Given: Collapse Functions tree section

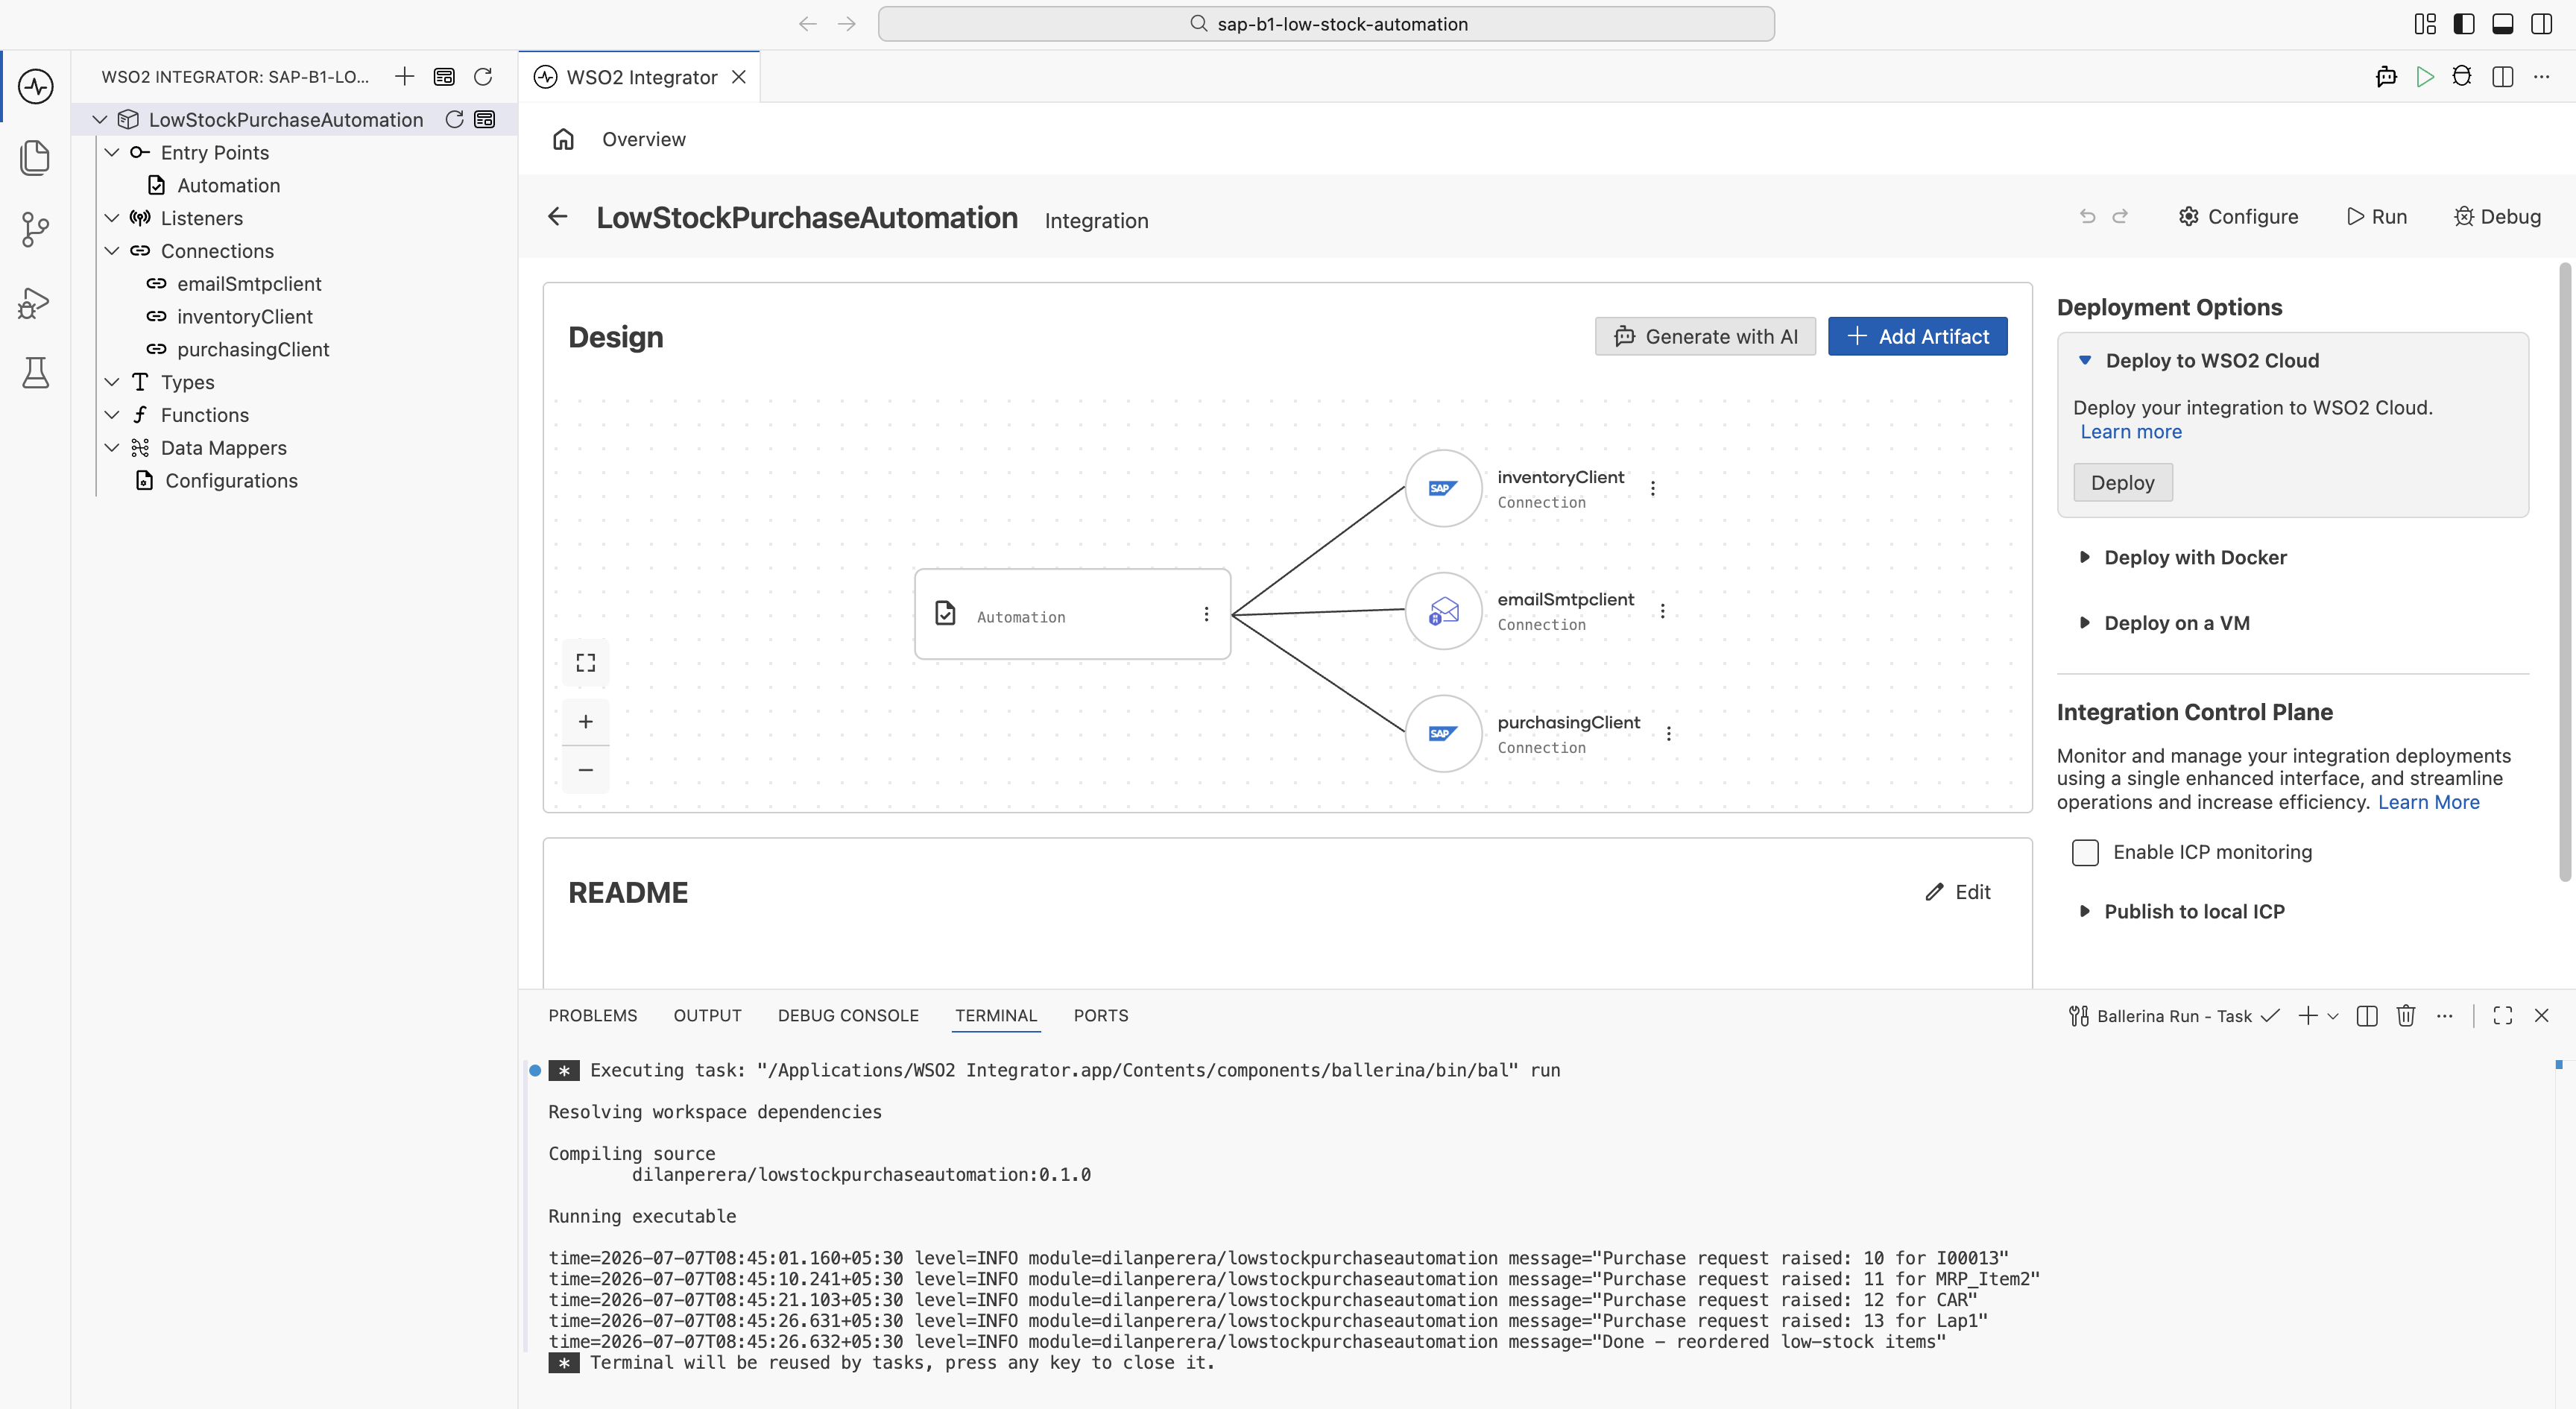Looking at the screenshot, I should point(112,414).
